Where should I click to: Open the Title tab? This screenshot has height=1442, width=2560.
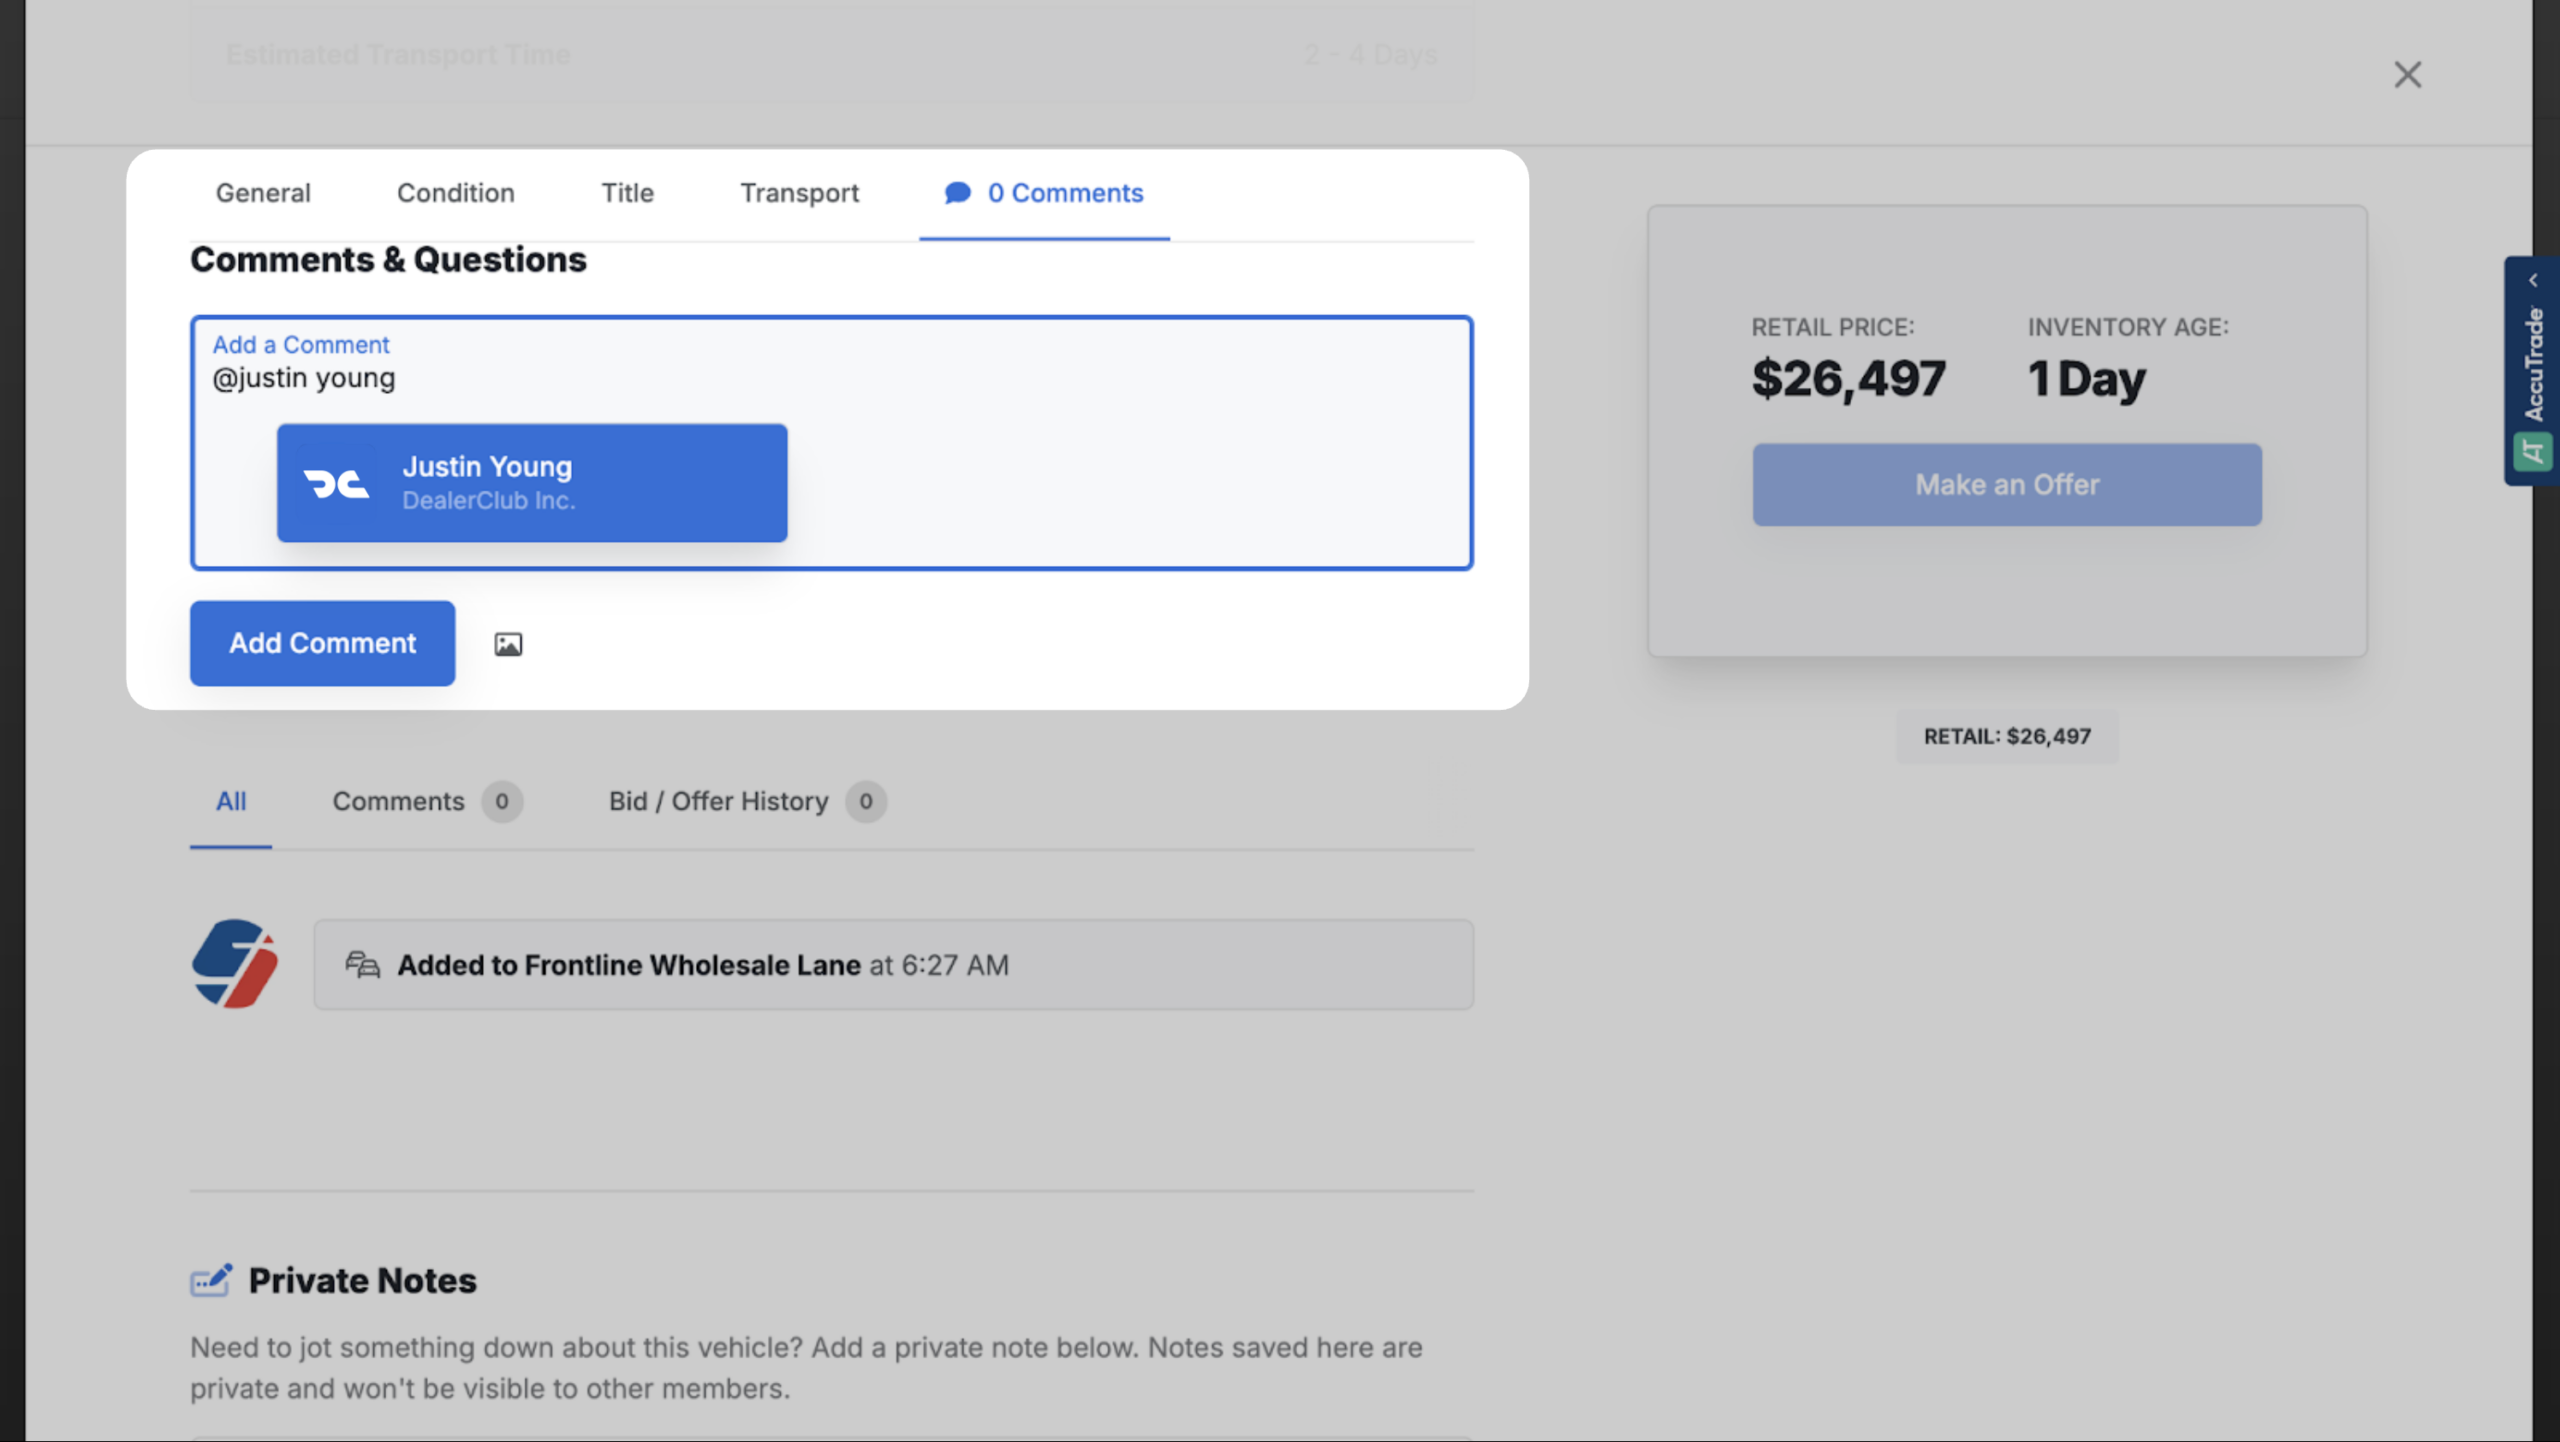627,193
